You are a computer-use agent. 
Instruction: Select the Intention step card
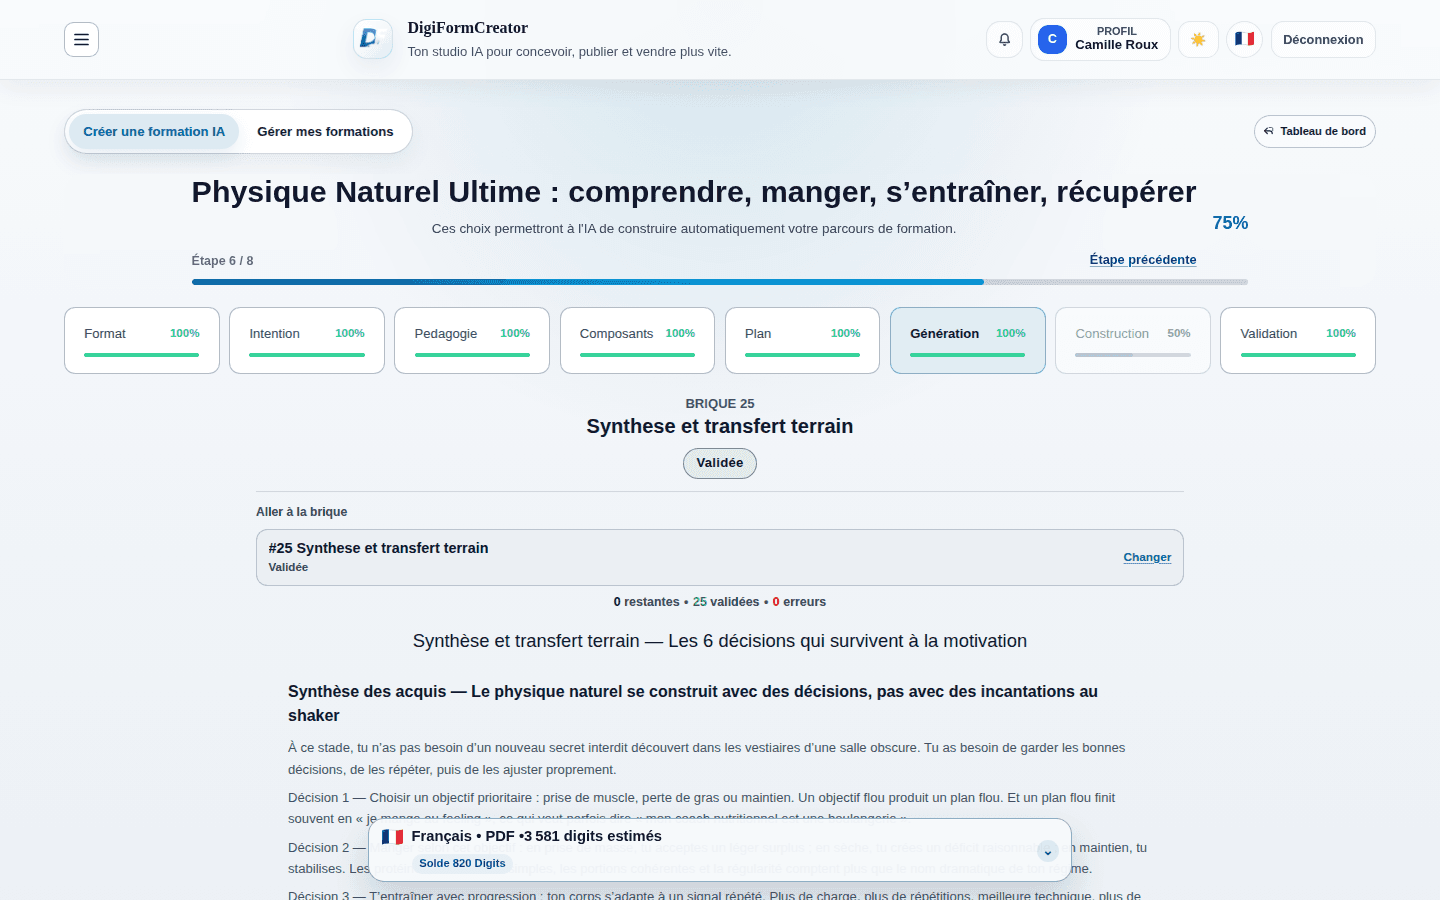307,341
